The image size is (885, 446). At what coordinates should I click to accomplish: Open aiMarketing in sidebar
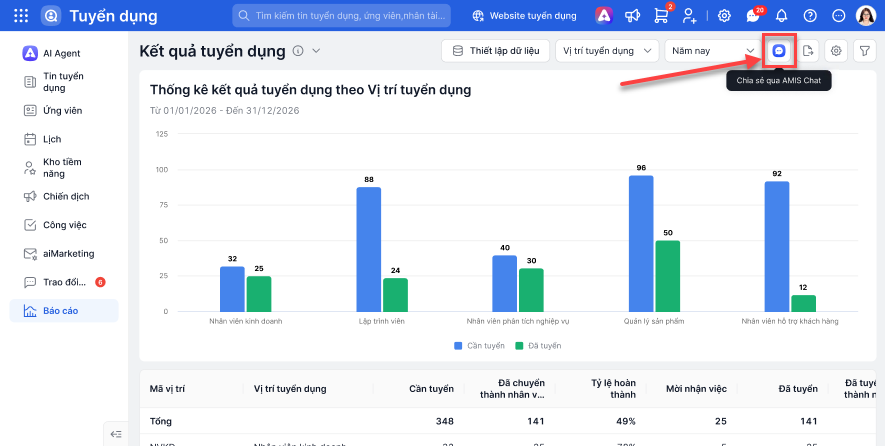coord(64,253)
